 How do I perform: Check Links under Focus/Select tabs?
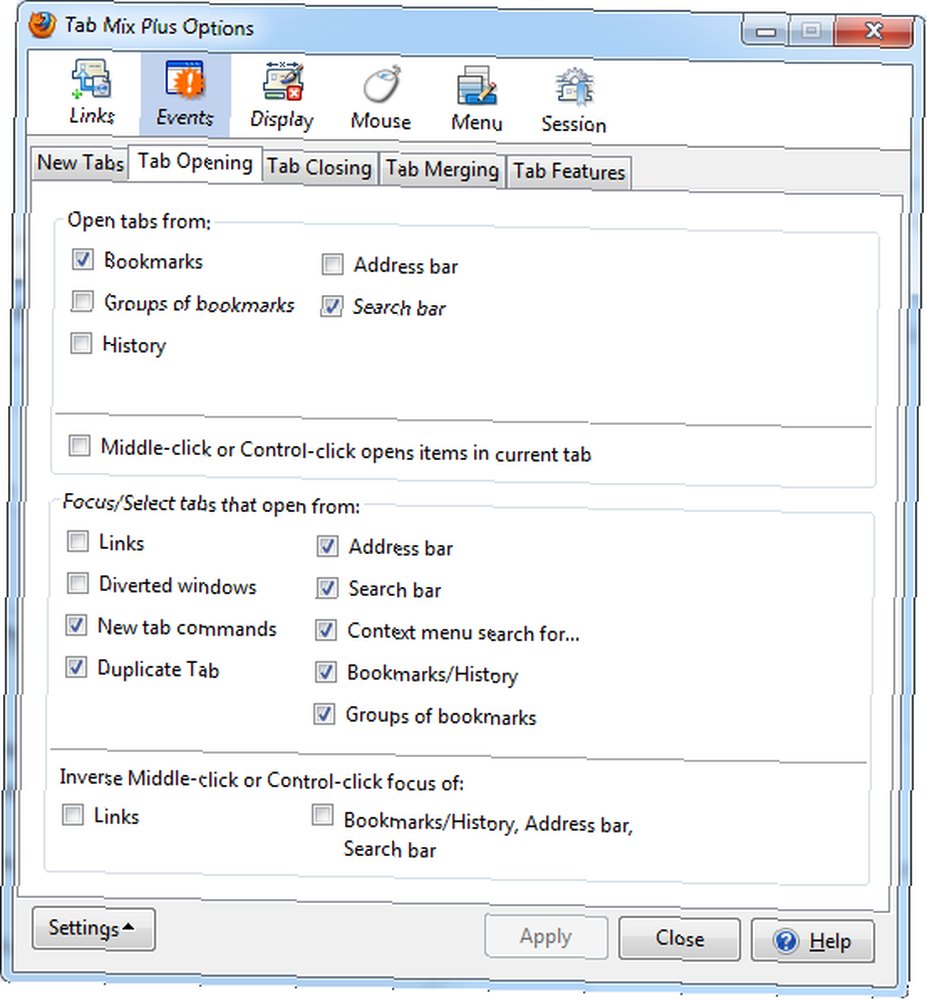pos(78,541)
